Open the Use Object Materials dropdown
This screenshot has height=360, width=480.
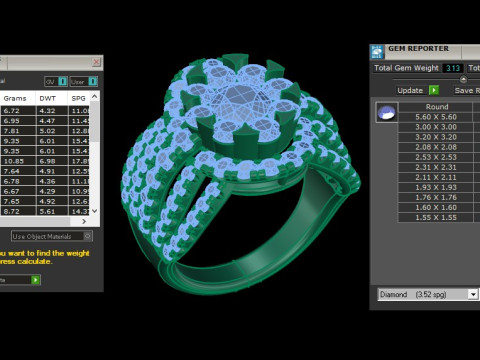tap(52, 236)
